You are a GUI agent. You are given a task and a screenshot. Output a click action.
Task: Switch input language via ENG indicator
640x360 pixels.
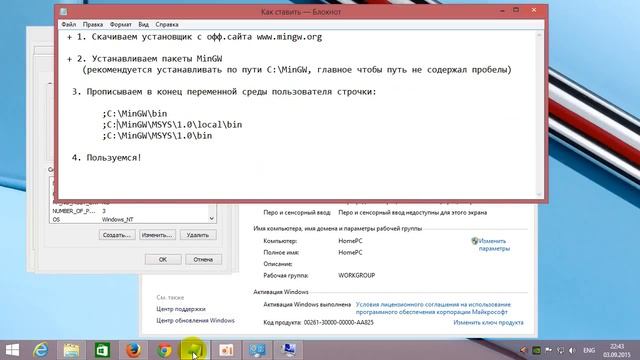coord(589,350)
